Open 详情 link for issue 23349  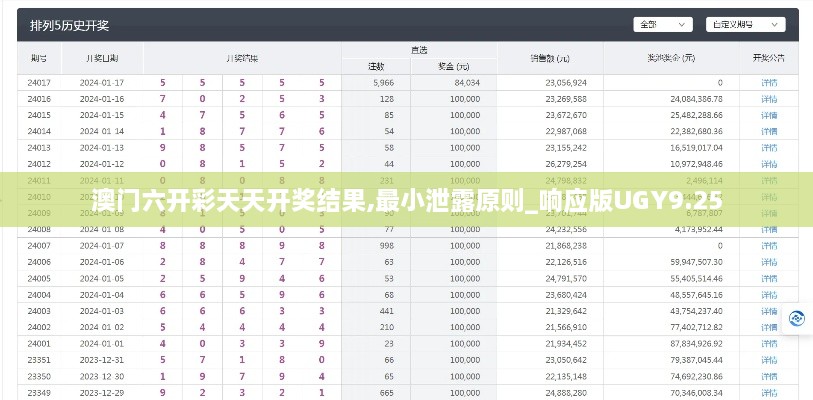[x=769, y=393]
